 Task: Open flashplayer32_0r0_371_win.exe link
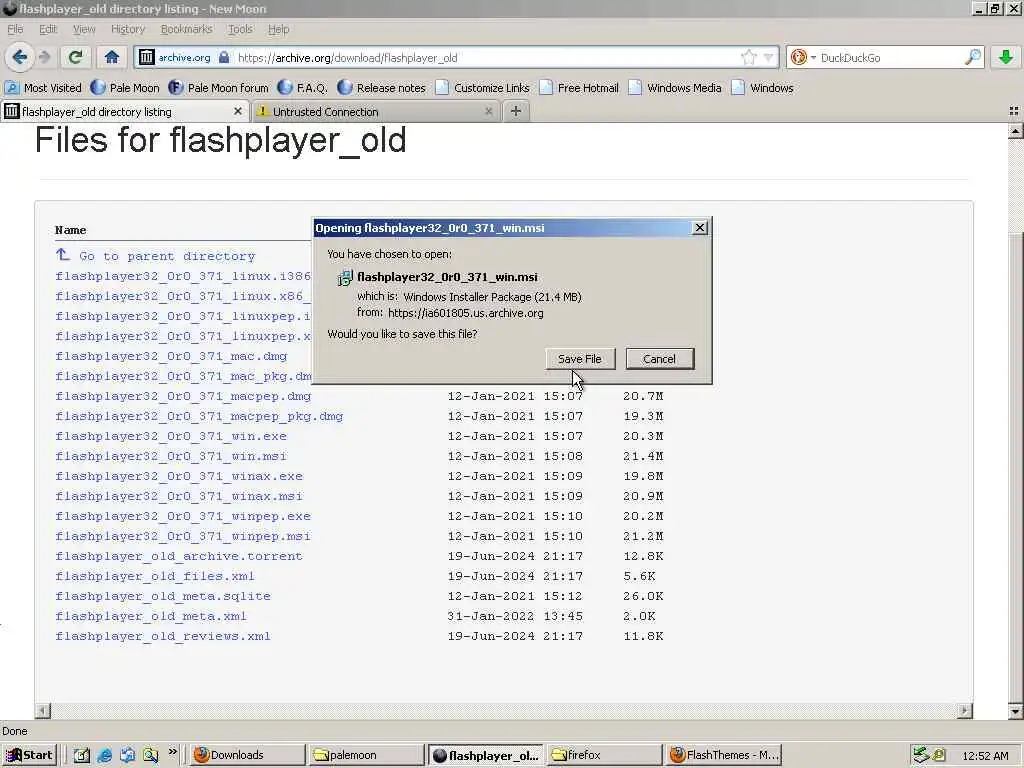click(x=171, y=436)
